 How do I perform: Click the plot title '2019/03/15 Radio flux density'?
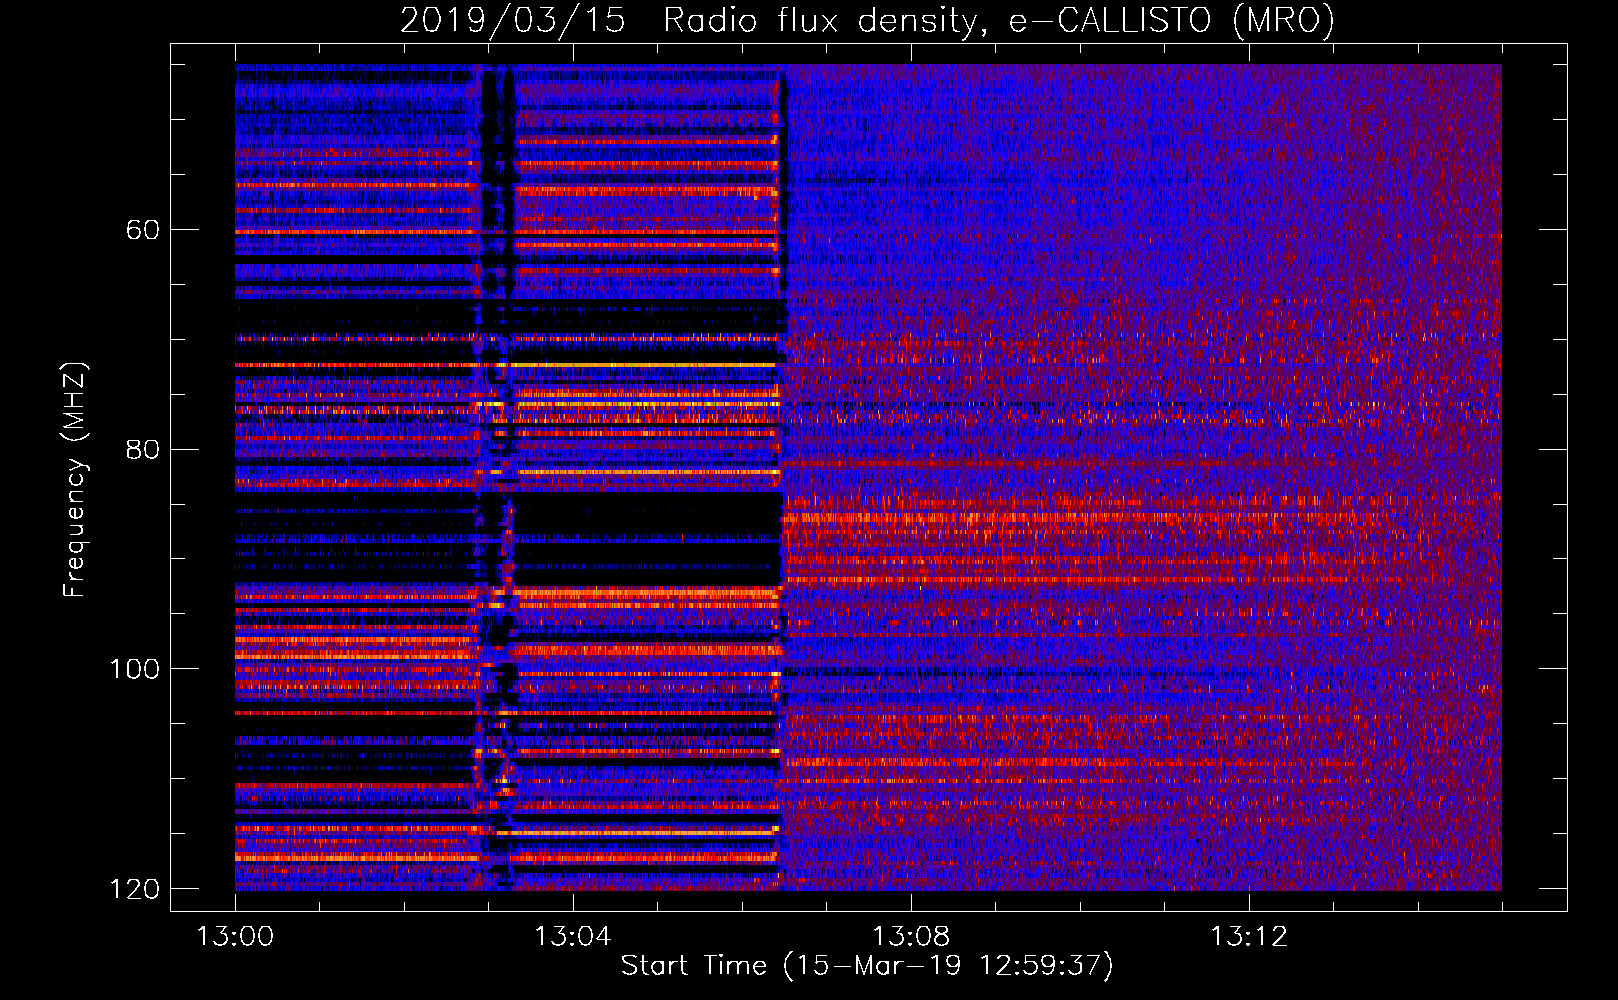[868, 20]
